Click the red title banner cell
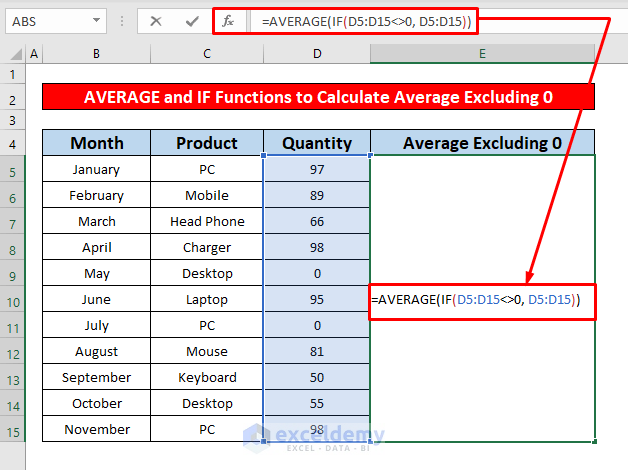Screen dimensions: 628x470 point(318,96)
